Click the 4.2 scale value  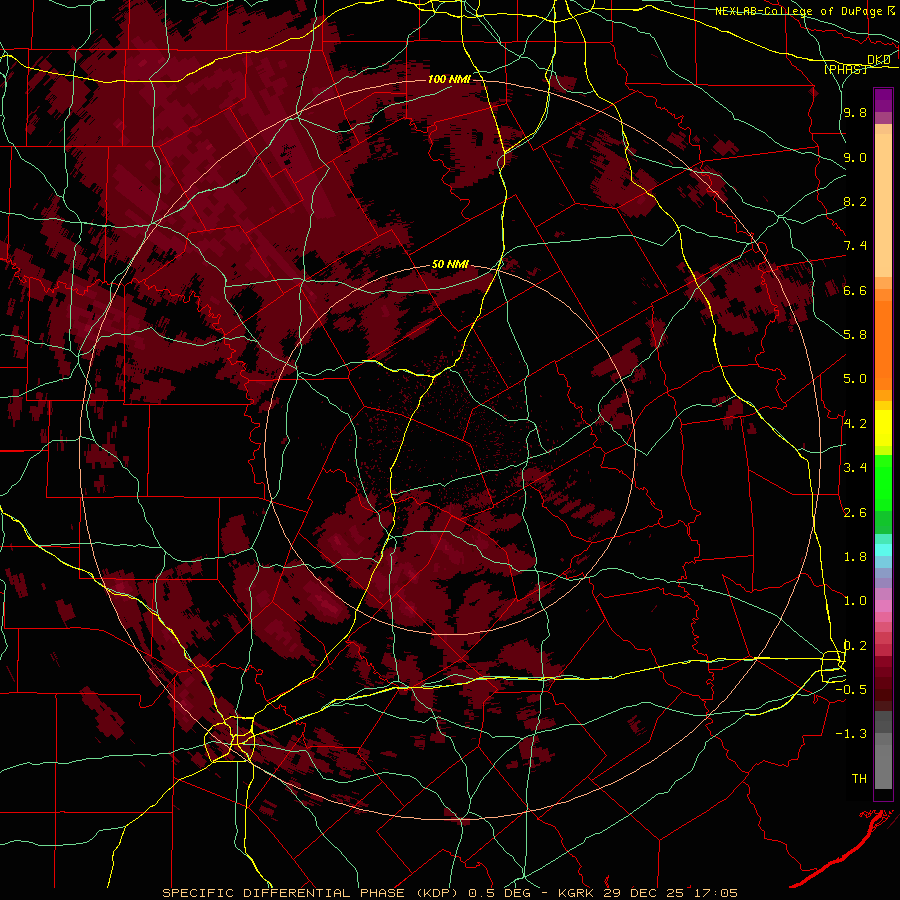click(x=855, y=424)
